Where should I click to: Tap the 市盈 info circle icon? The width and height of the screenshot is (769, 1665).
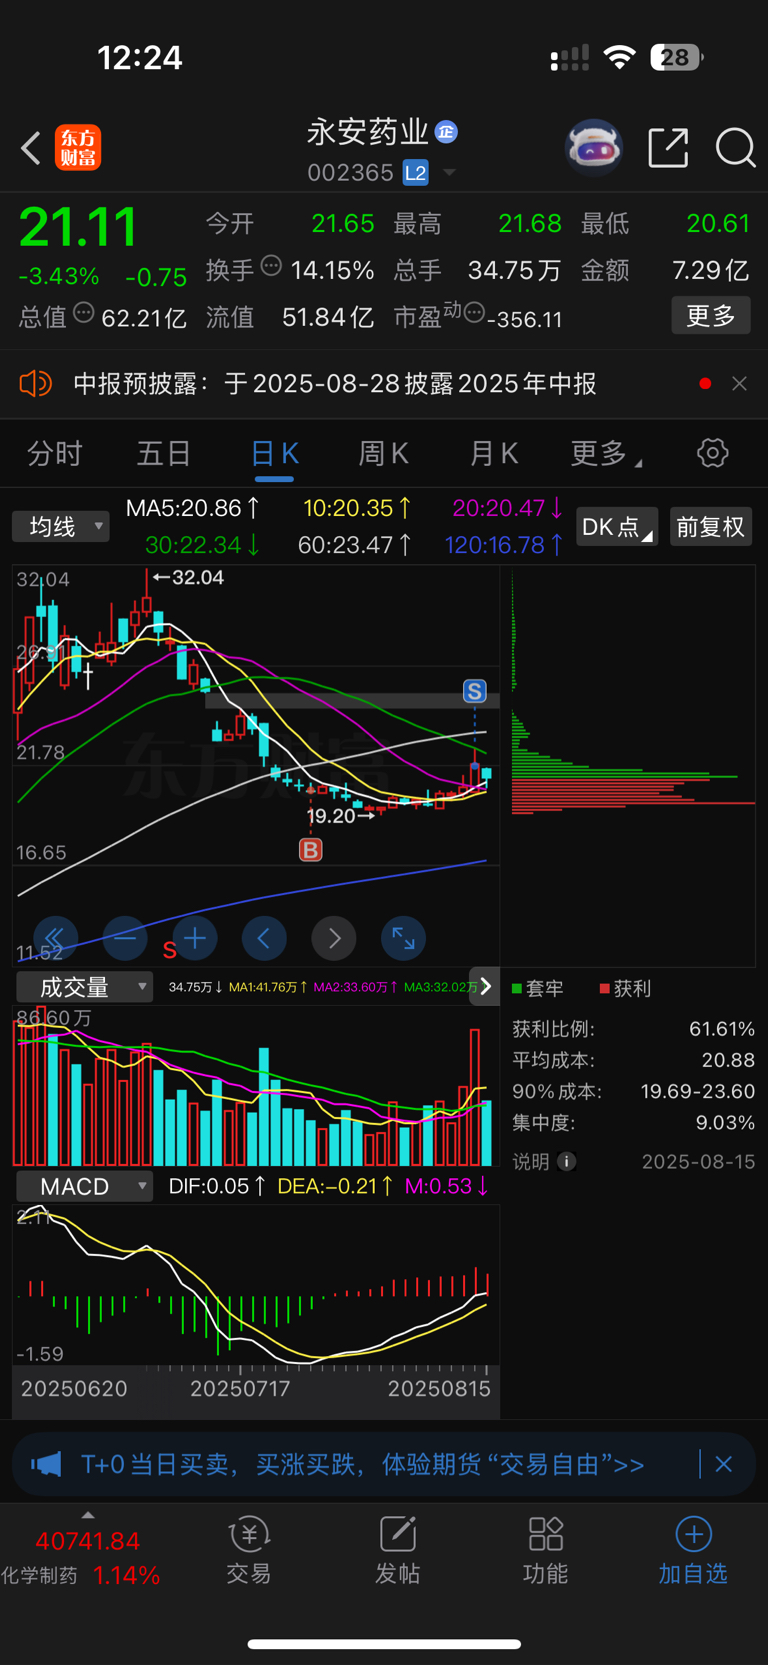(474, 313)
